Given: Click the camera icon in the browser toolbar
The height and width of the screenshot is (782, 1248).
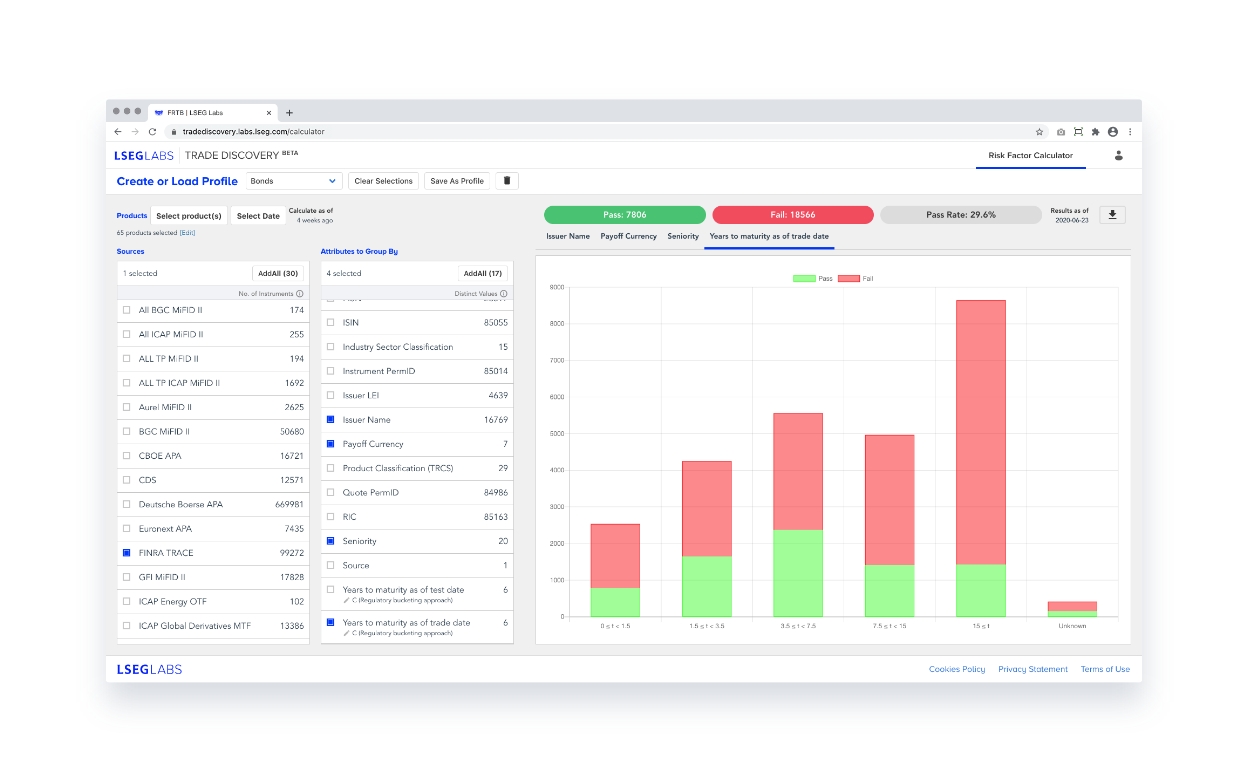Looking at the screenshot, I should (x=1061, y=131).
